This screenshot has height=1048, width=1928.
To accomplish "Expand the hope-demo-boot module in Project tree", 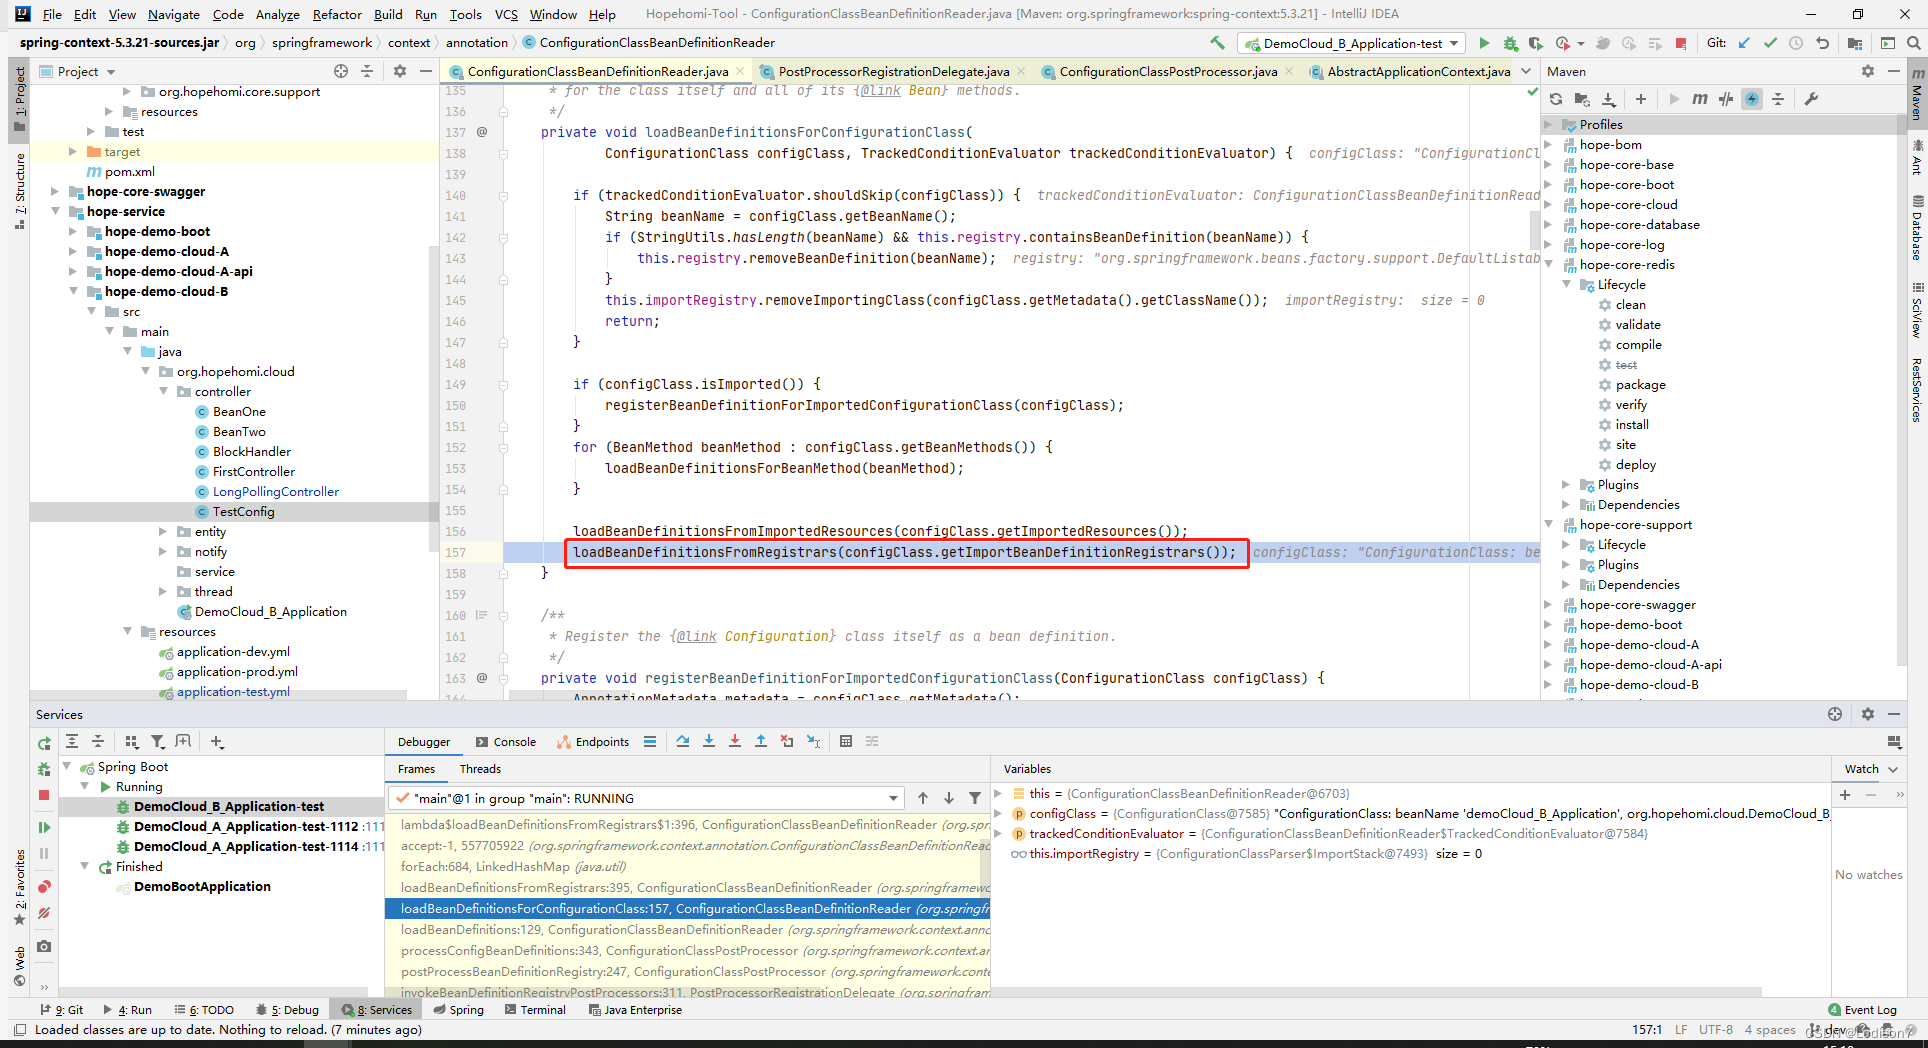I will 73,231.
